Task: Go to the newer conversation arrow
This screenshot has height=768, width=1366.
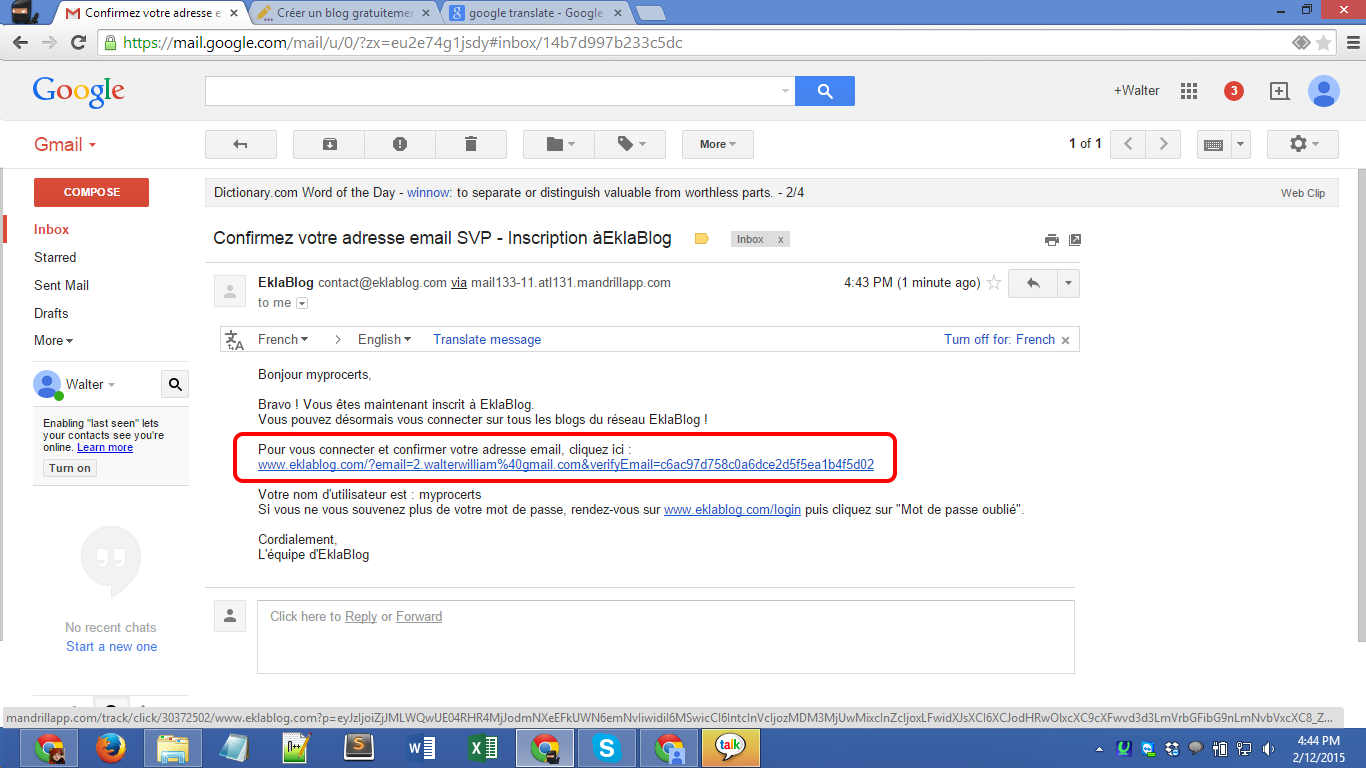Action: click(x=1128, y=144)
